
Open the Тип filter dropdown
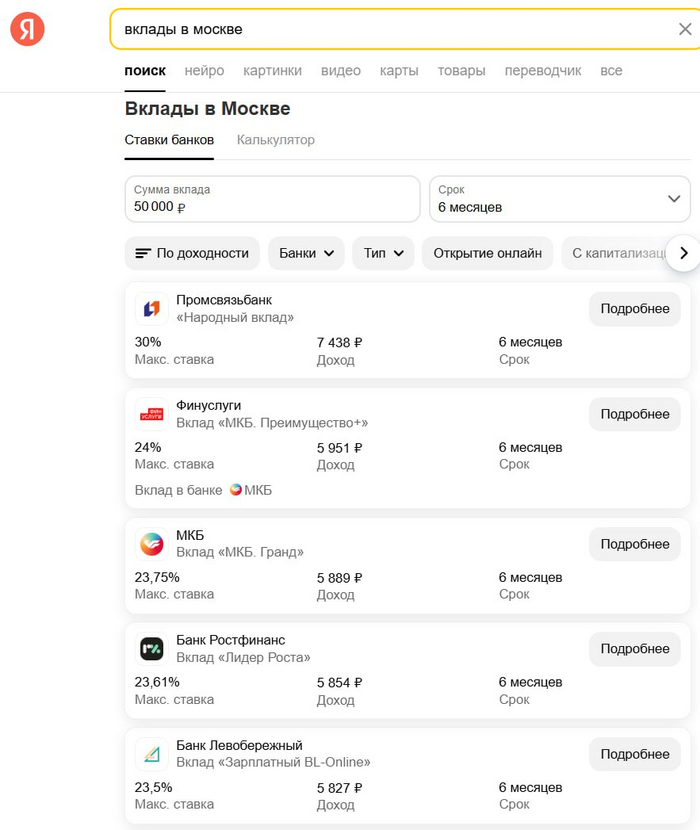tap(383, 253)
